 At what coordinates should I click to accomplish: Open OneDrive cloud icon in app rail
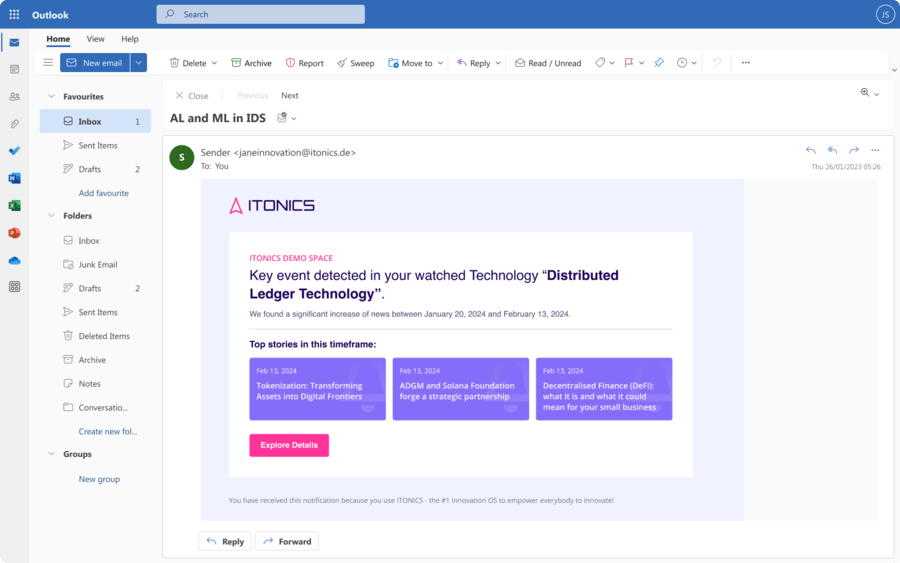[x=14, y=261]
